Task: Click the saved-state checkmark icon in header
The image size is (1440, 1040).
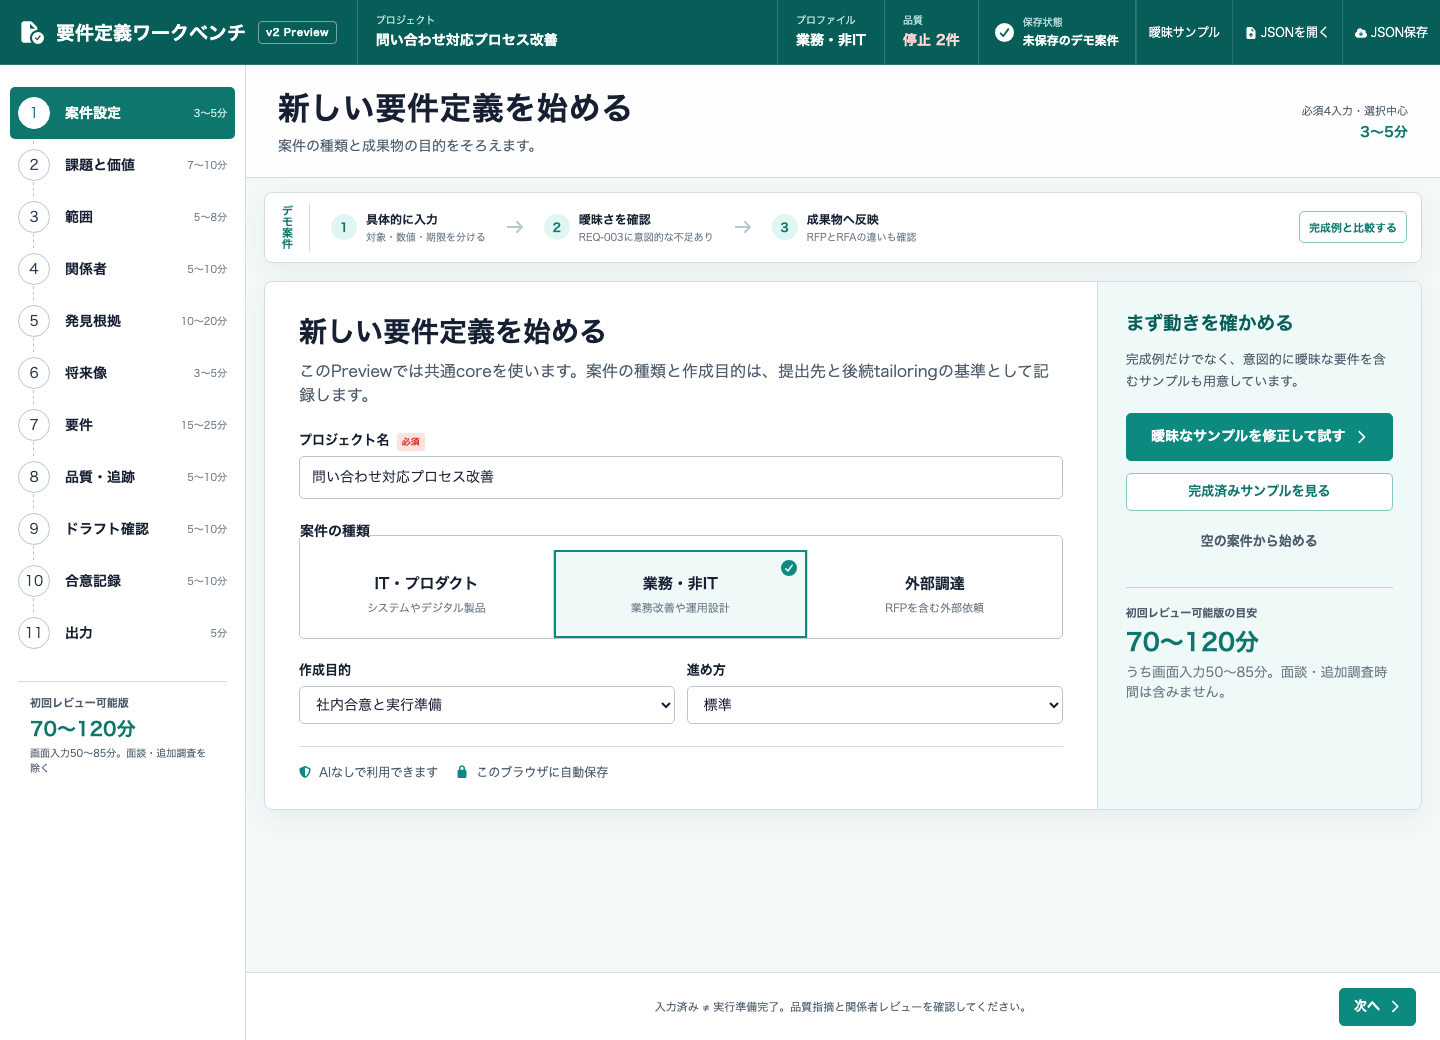Action: click(x=1004, y=32)
